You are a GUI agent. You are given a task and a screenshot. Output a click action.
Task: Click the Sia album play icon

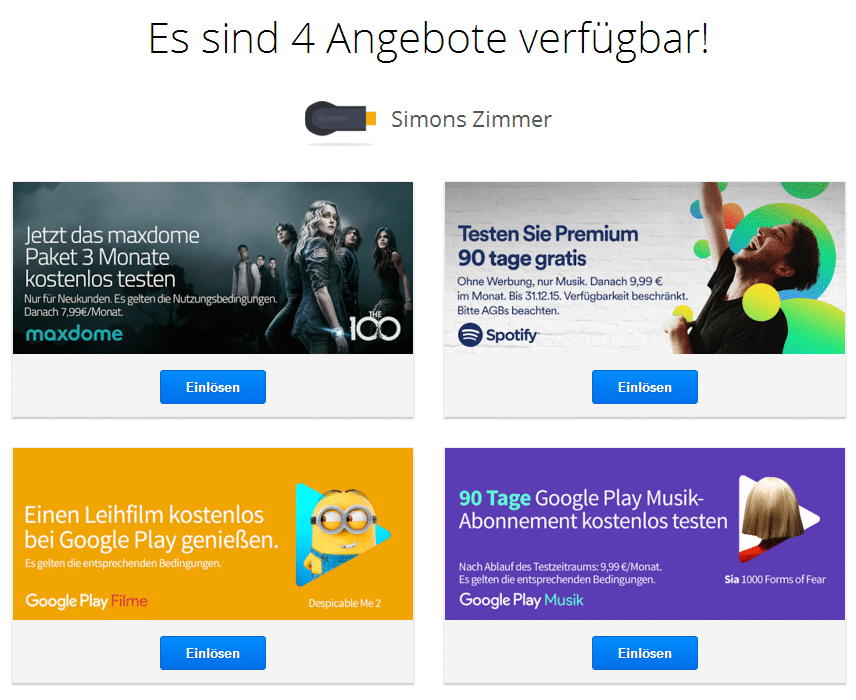tap(778, 519)
